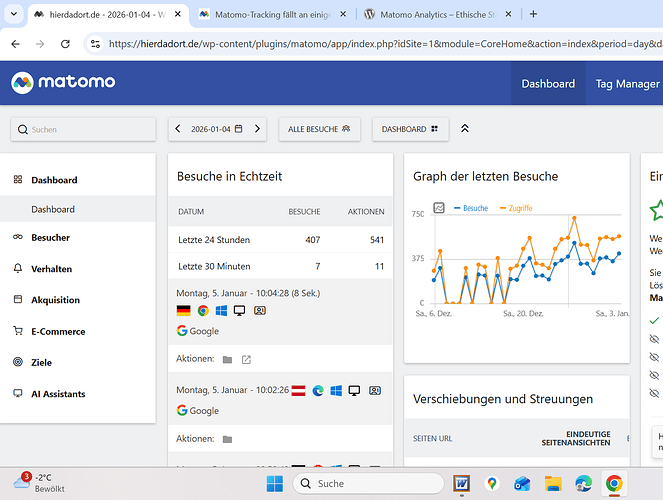Select the Dashboard sub-item in sidebar
Screen dimensions: 663x500
(53, 209)
